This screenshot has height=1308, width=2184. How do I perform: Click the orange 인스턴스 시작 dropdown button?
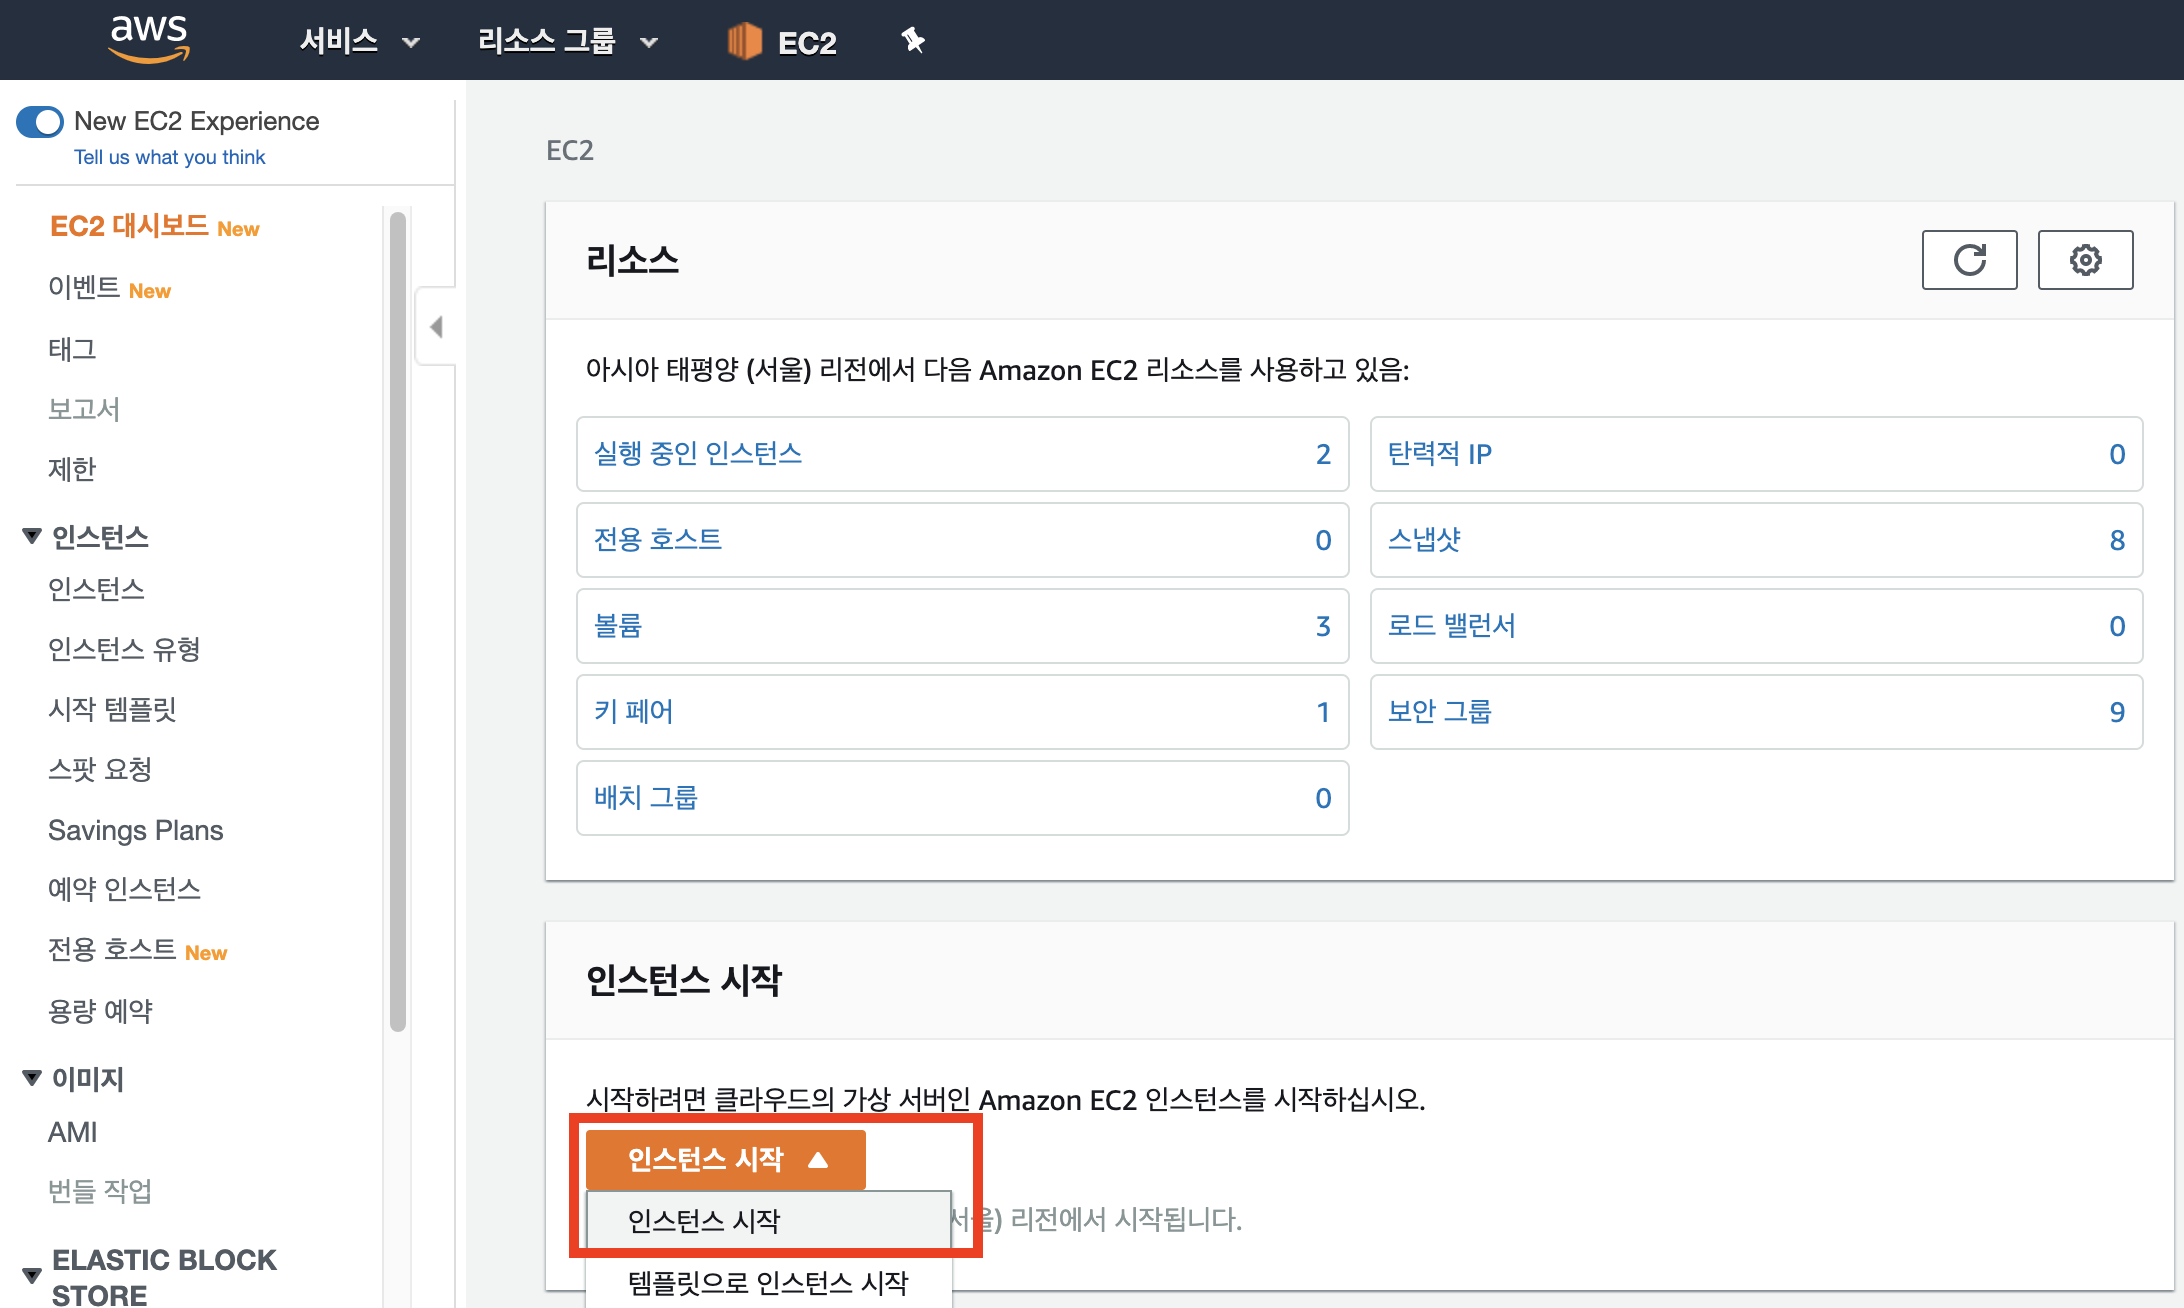tap(725, 1159)
